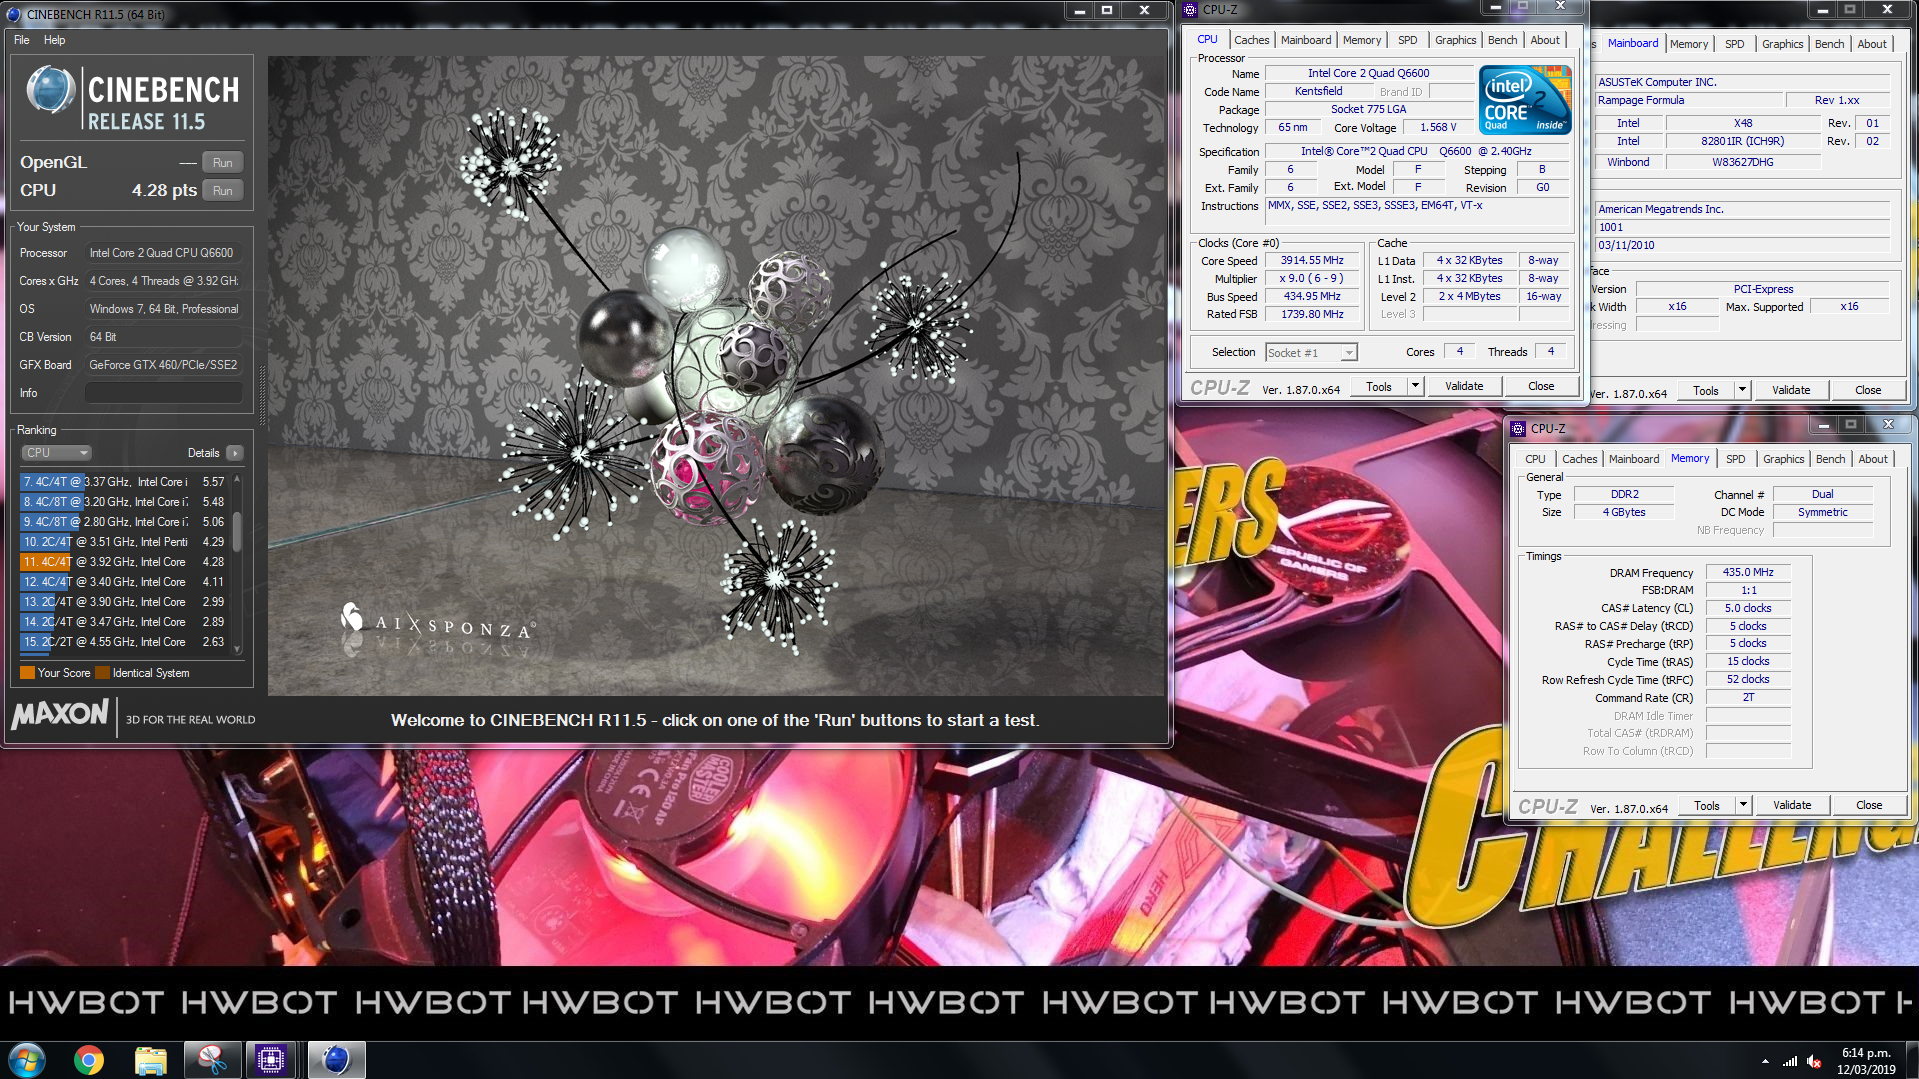Open About tab in top CPU-Z CPU window
Image resolution: width=1919 pixels, height=1079 pixels.
(1545, 40)
